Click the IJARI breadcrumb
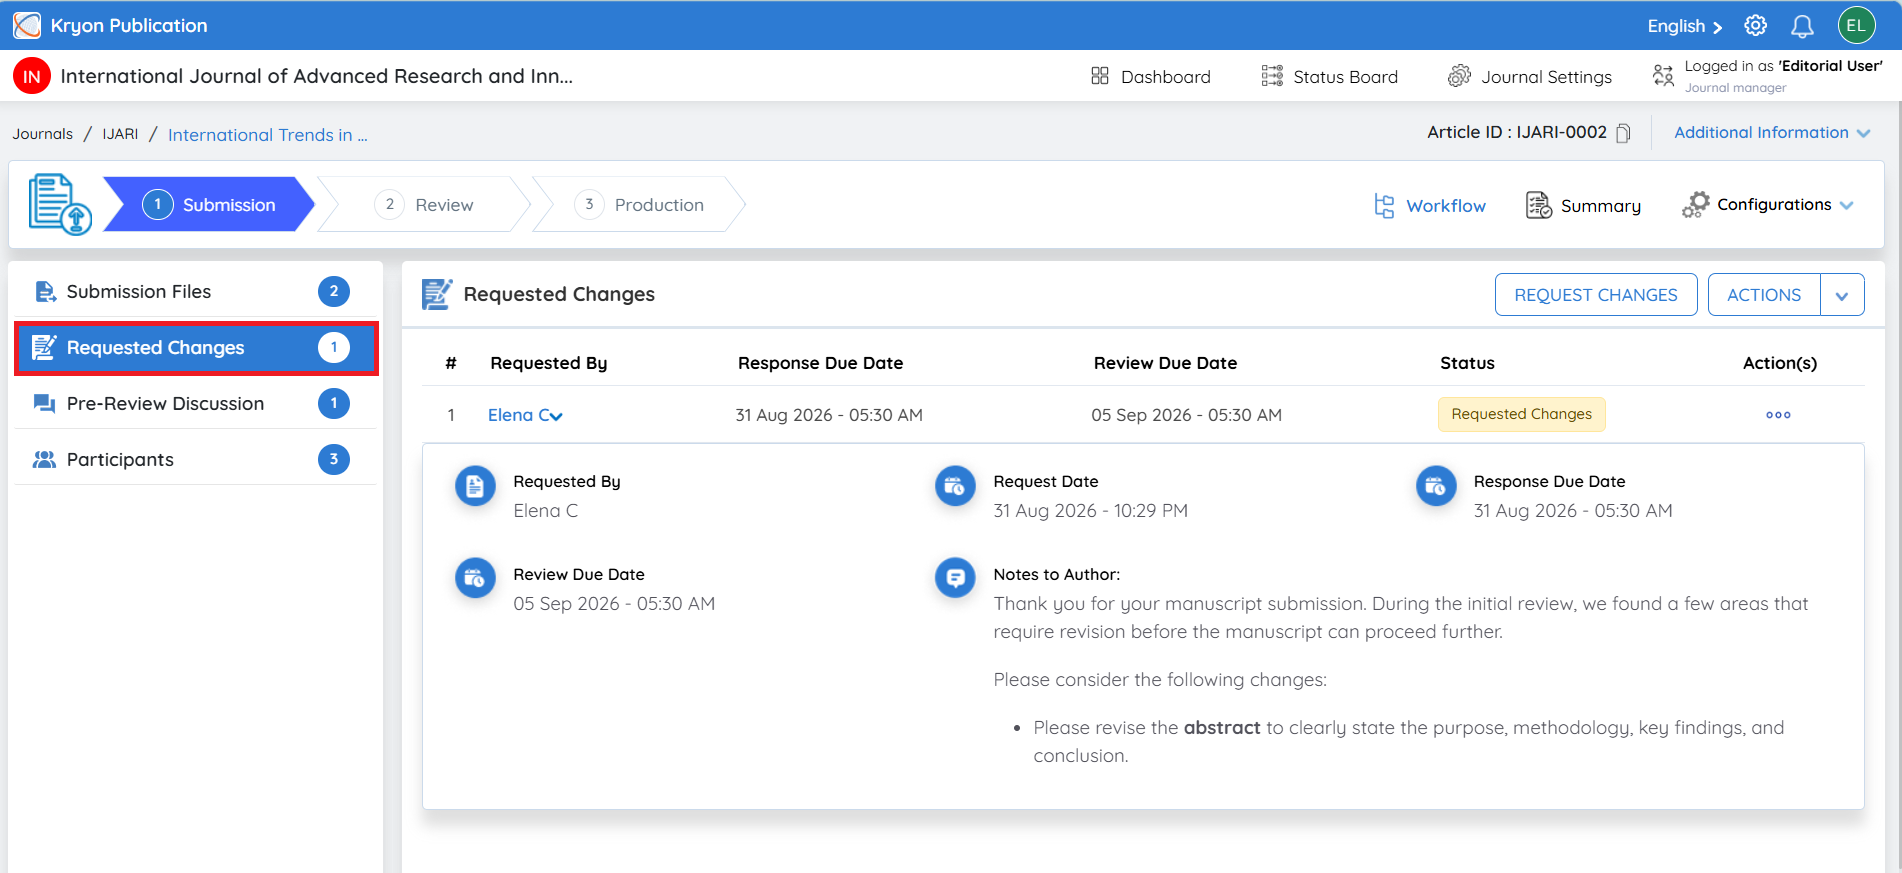Viewport: 1902px width, 873px height. 121,134
